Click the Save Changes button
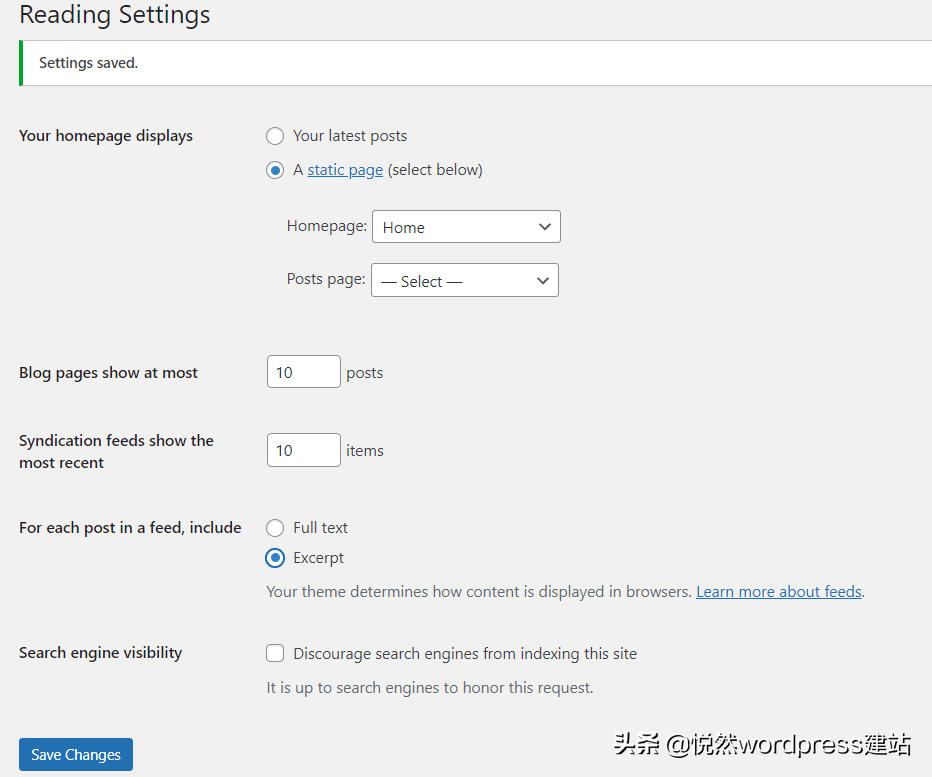The image size is (932, 777). [76, 754]
